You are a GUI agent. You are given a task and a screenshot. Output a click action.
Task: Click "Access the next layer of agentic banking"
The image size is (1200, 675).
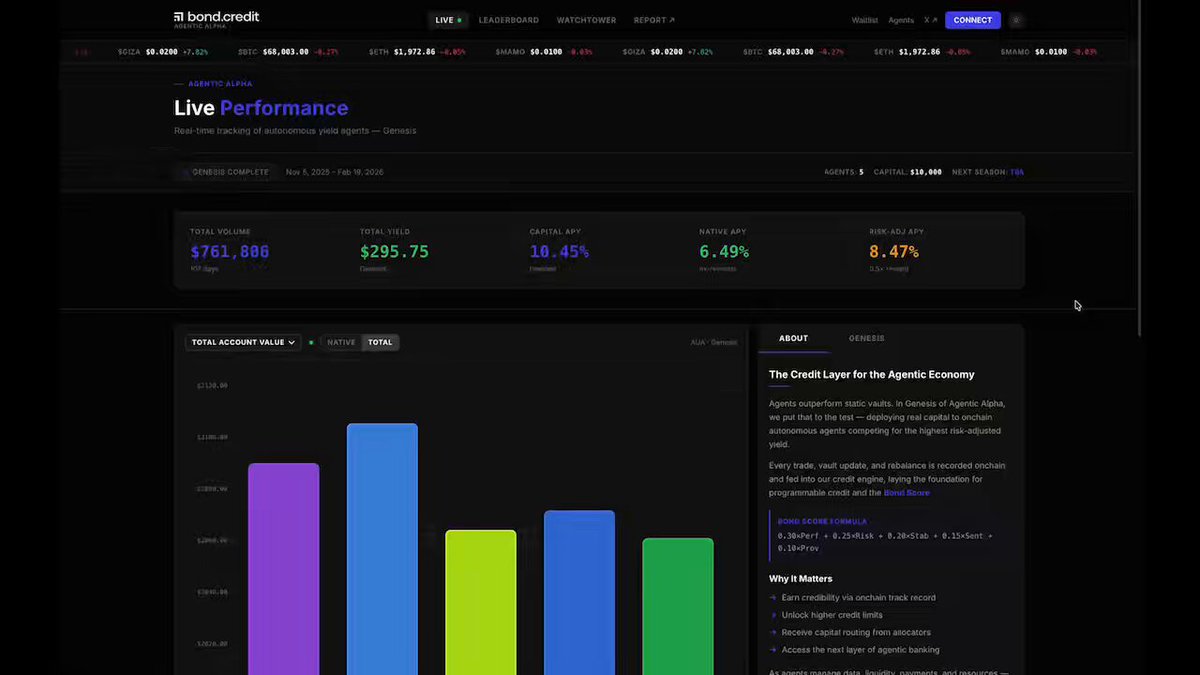click(x=860, y=649)
